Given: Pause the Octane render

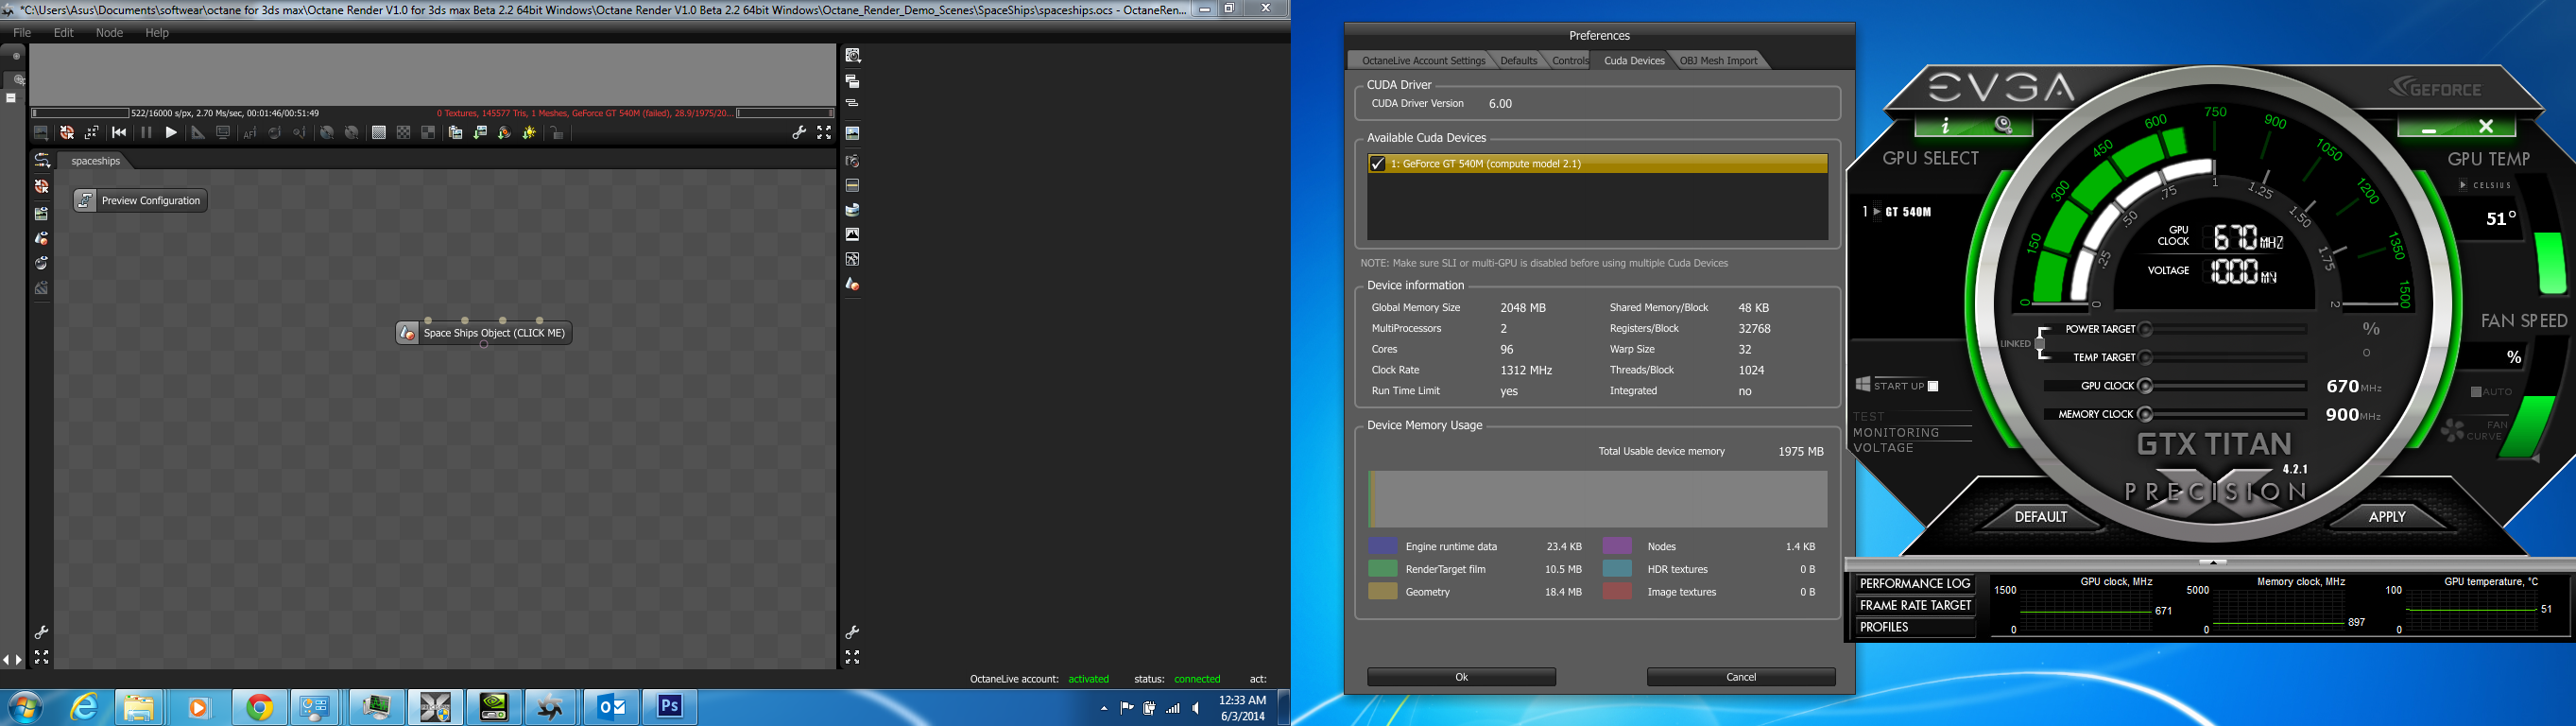Looking at the screenshot, I should point(146,133).
